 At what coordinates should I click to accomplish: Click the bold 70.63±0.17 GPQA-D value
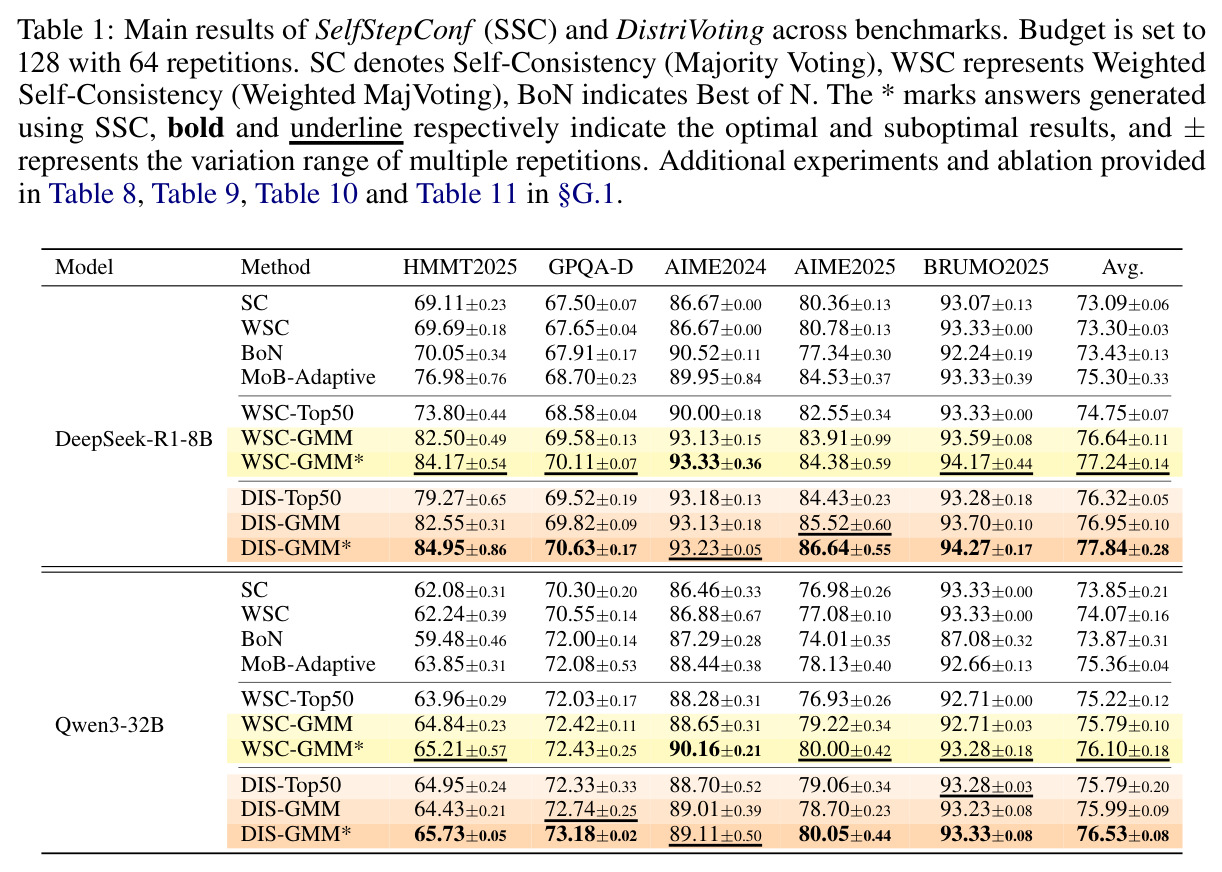click(x=590, y=549)
